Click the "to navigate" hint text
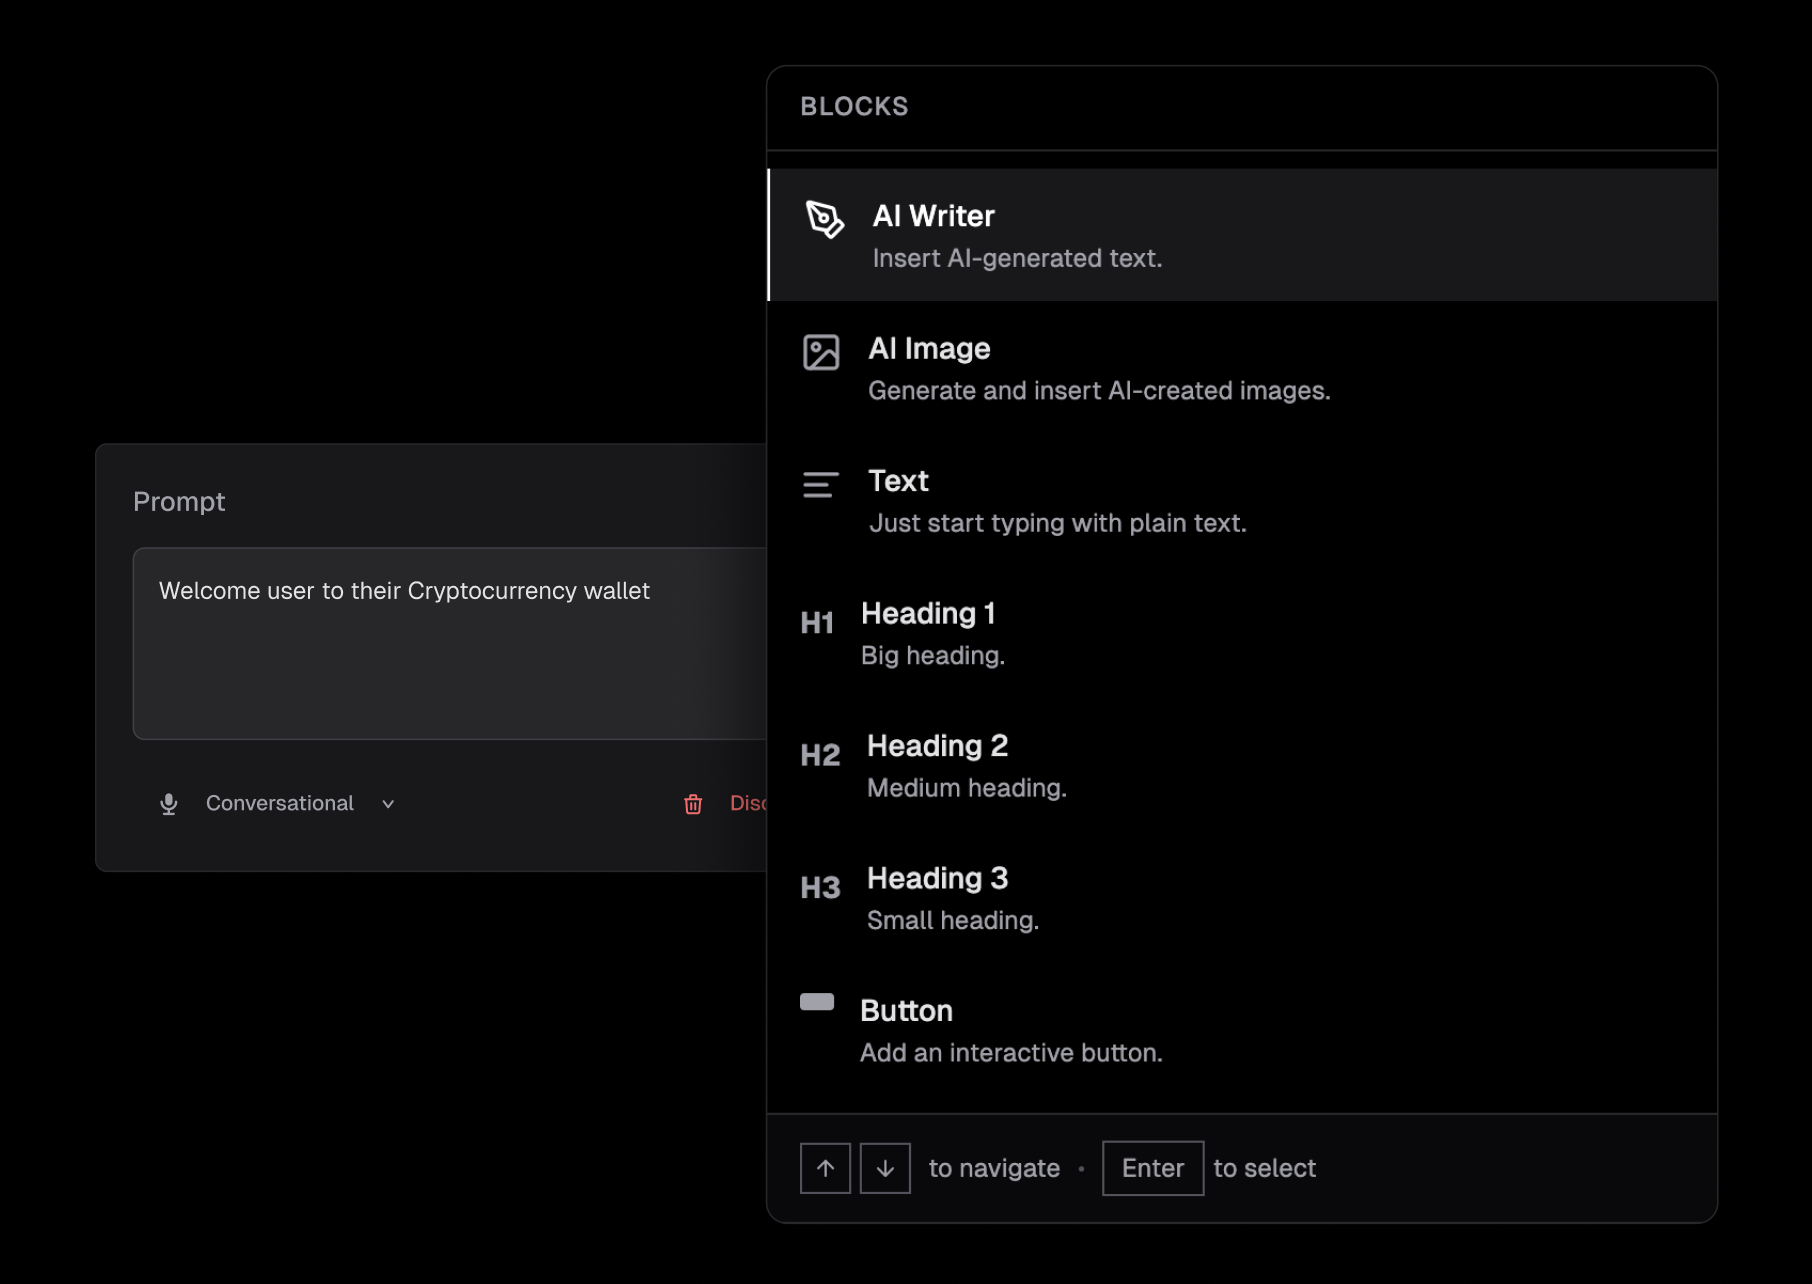The height and width of the screenshot is (1284, 1812). coord(994,1168)
